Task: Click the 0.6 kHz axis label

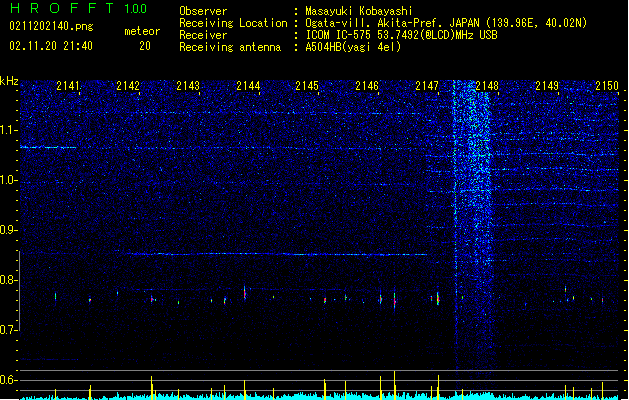Action: point(9,380)
